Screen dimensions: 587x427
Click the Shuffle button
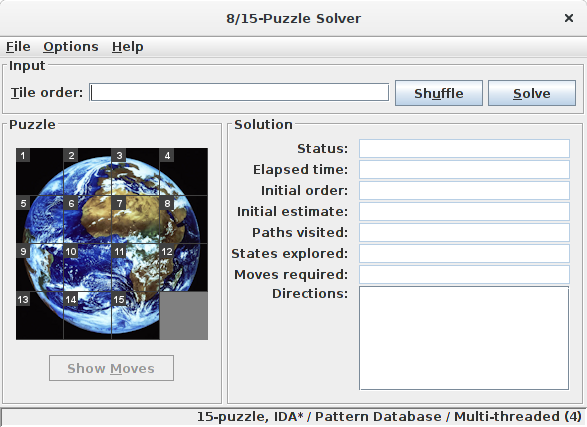(439, 93)
